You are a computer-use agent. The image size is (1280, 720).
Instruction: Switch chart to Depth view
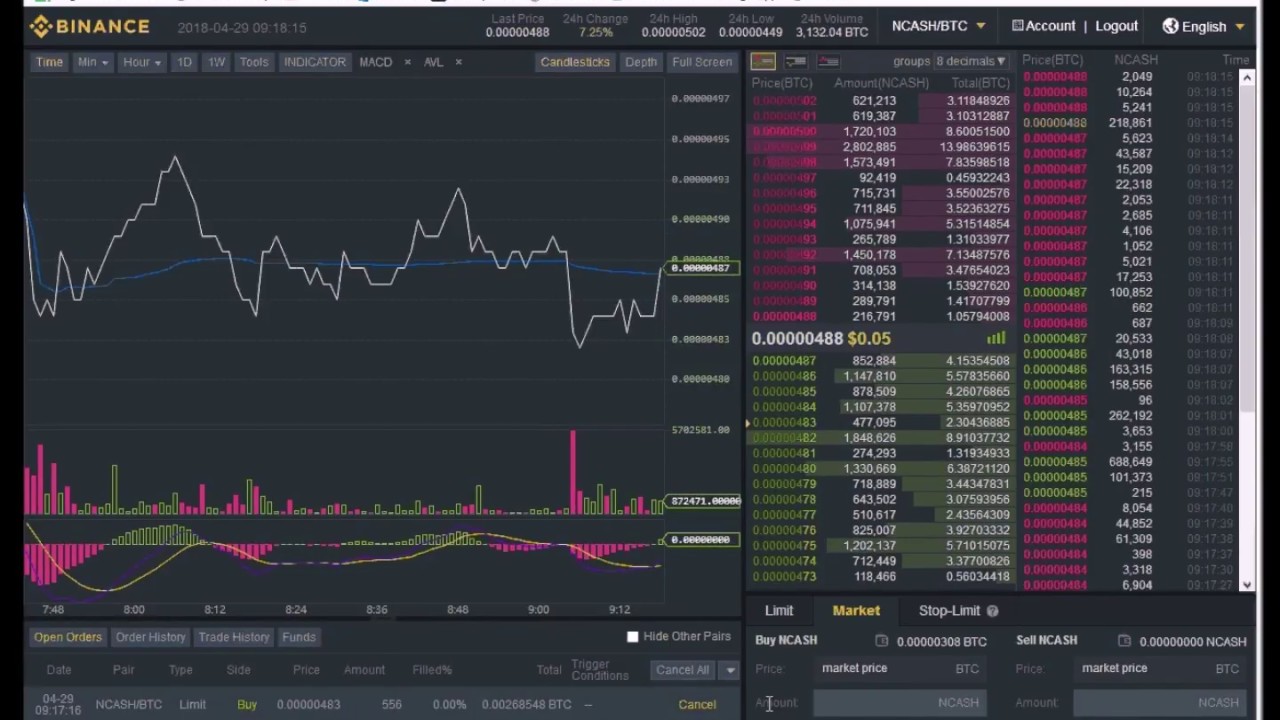641,62
